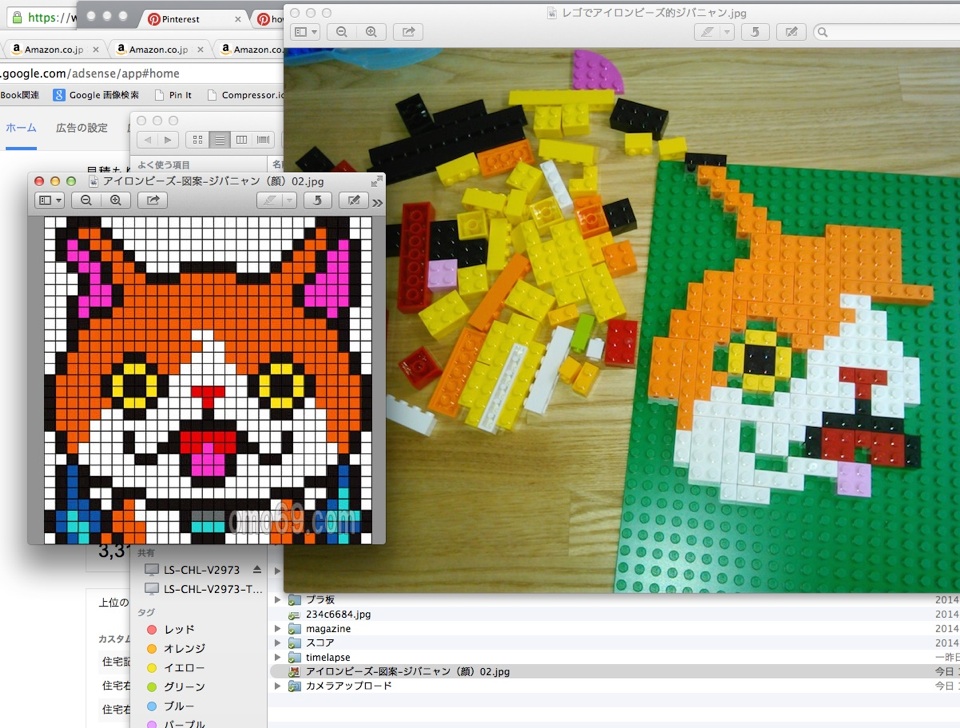Open sidebar view menu in ジバニャン（顔）02.jpg window
The width and height of the screenshot is (960, 728).
click(50, 200)
